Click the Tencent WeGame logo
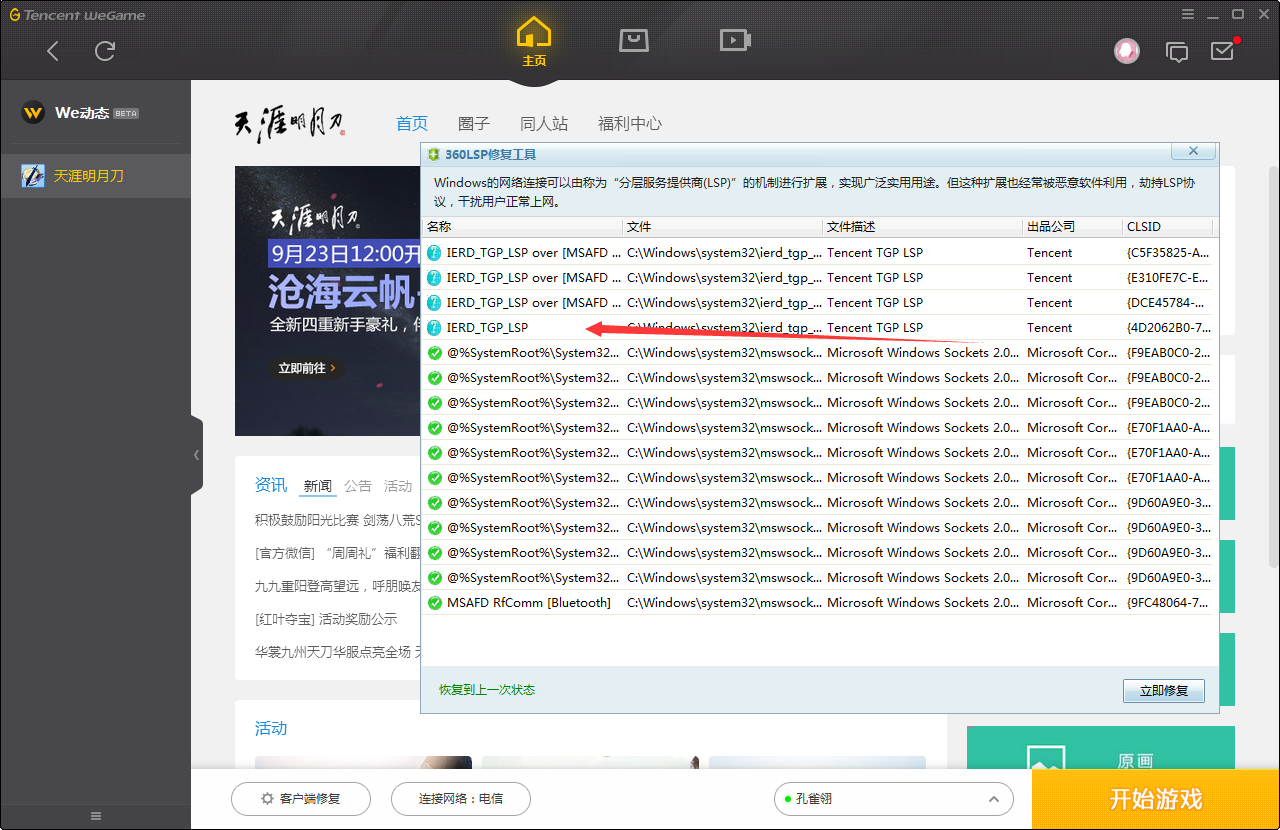 (x=77, y=15)
